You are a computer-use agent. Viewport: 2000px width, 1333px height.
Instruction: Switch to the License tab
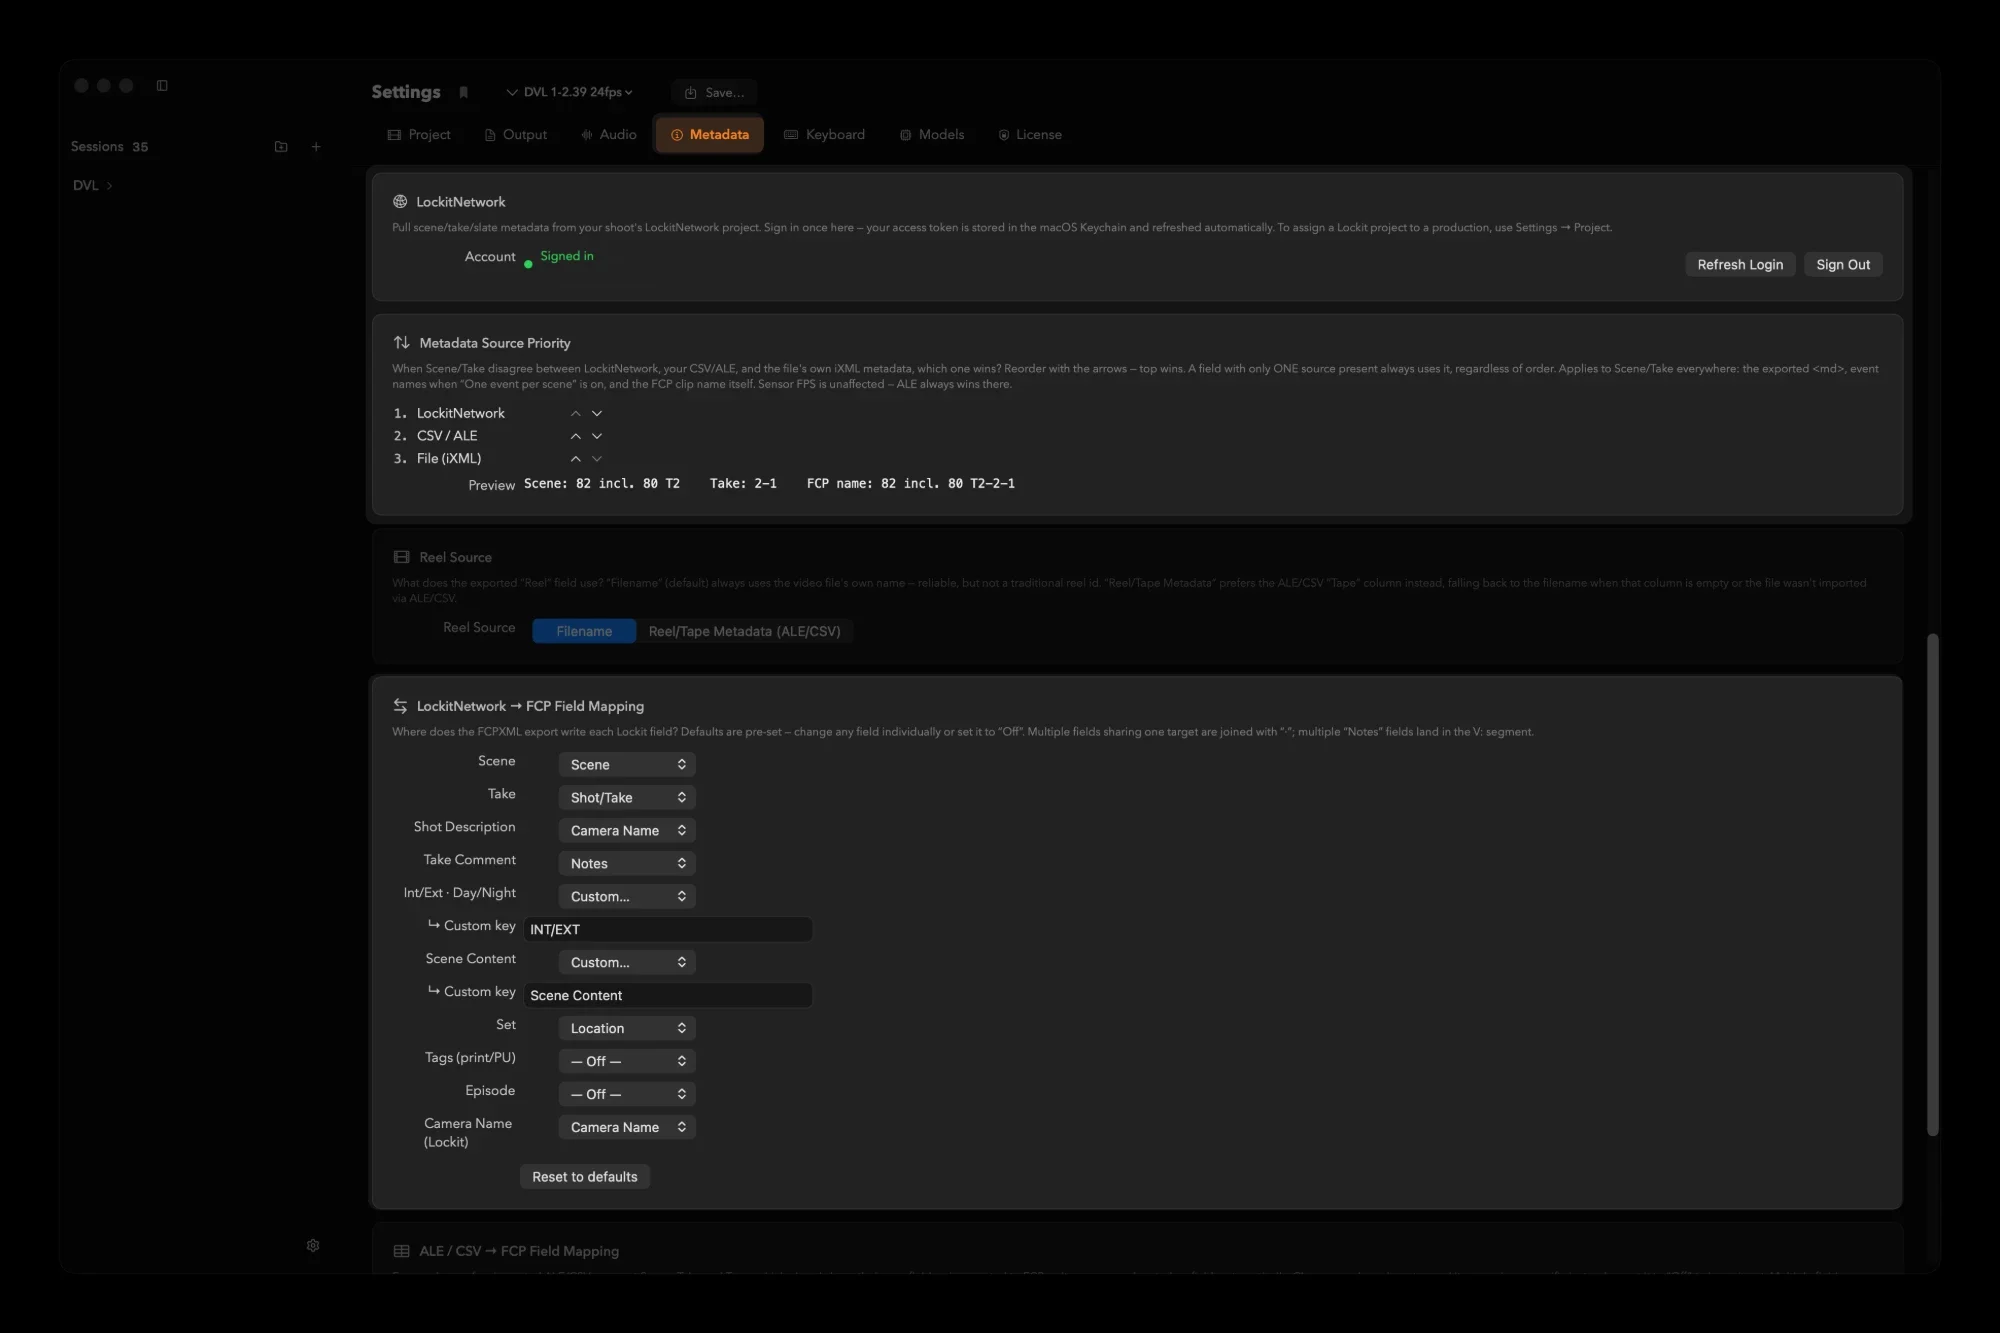point(1030,135)
